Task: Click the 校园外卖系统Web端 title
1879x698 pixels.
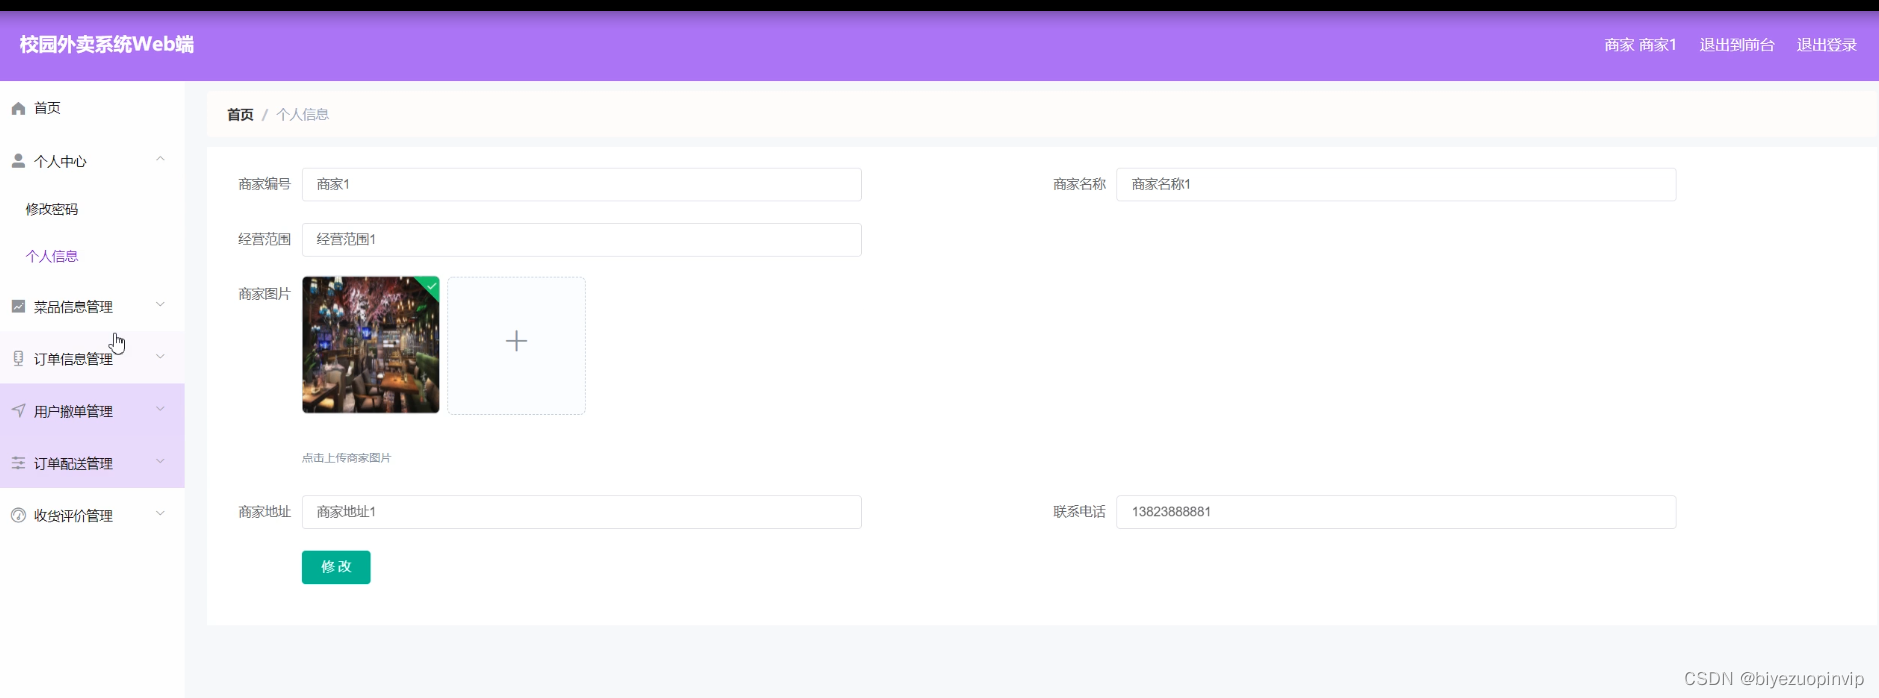Action: (x=107, y=44)
